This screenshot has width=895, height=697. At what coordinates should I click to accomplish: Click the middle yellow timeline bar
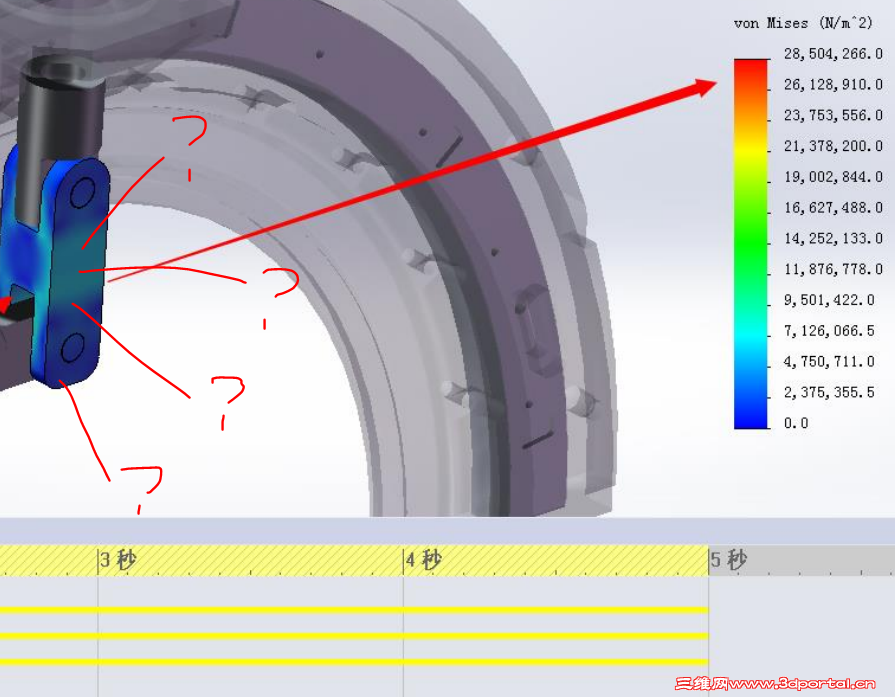(354, 635)
